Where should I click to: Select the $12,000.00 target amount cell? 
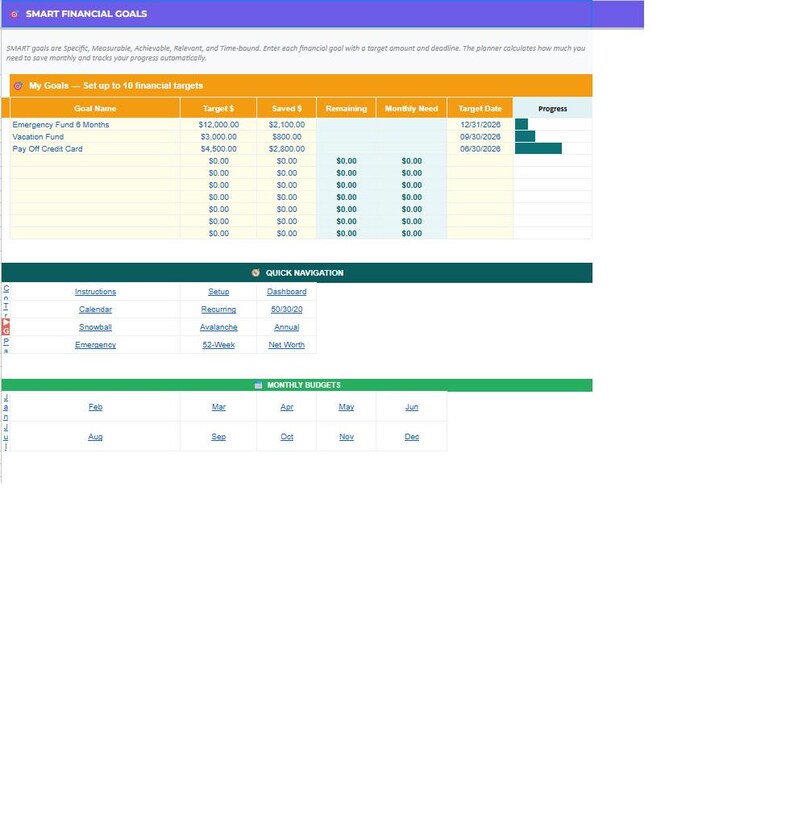click(x=218, y=125)
